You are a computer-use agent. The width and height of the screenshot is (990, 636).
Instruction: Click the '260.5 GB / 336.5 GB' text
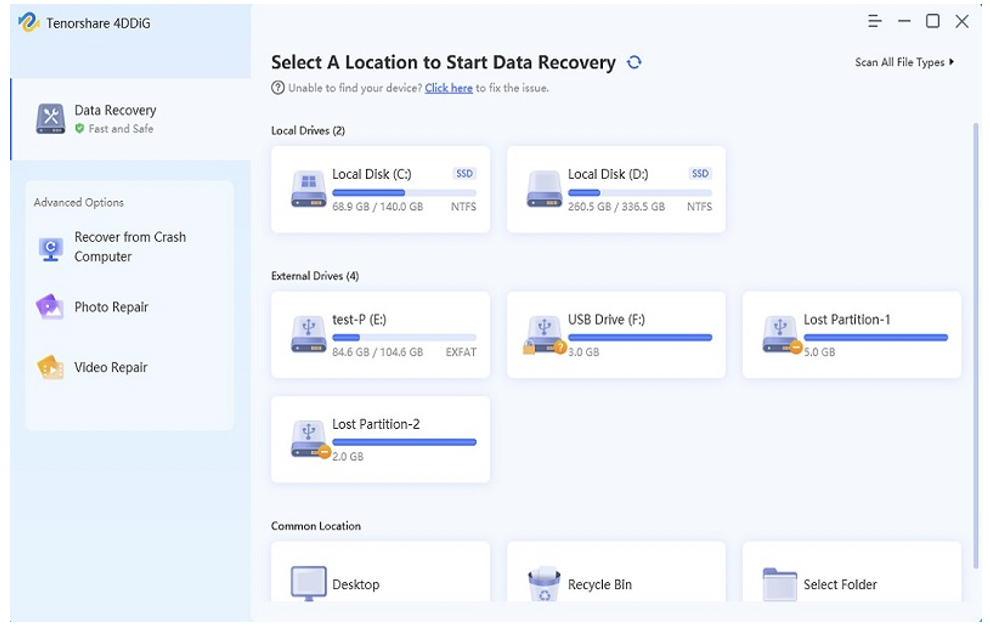(x=616, y=207)
